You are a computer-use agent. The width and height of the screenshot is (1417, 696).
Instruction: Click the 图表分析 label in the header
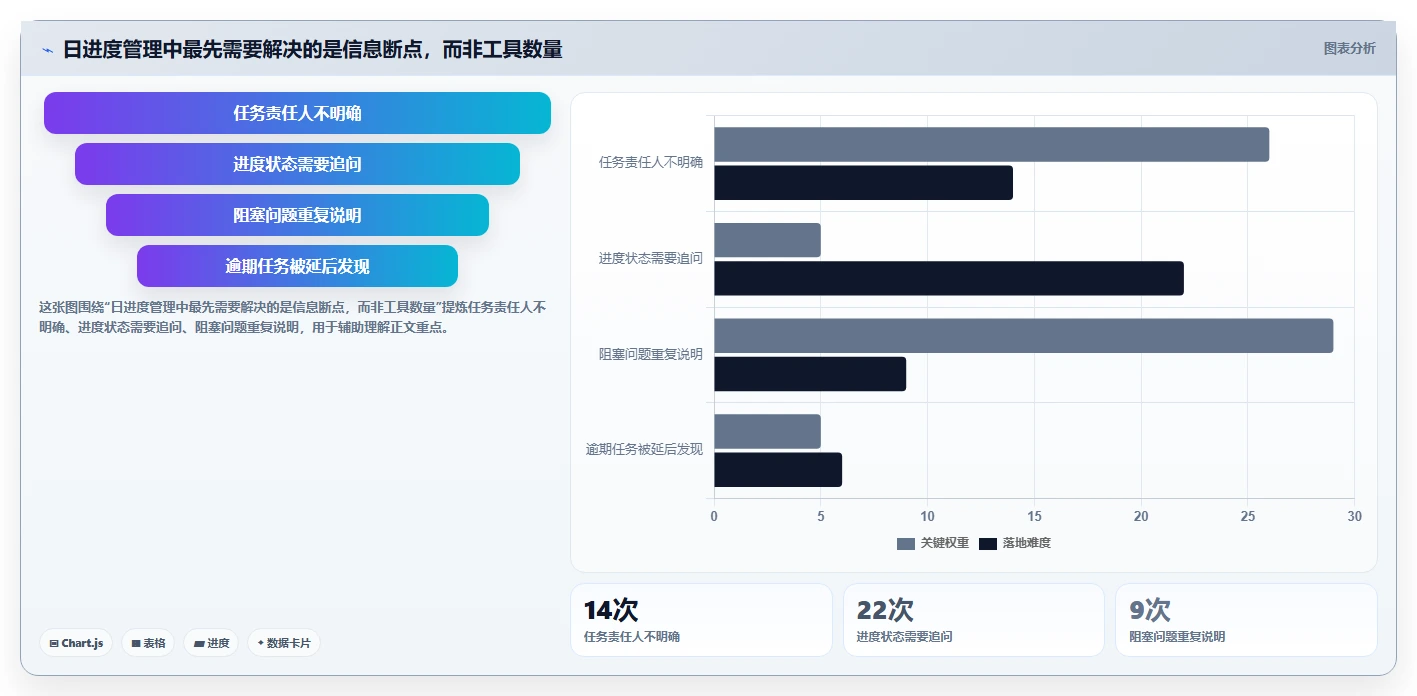(1349, 48)
